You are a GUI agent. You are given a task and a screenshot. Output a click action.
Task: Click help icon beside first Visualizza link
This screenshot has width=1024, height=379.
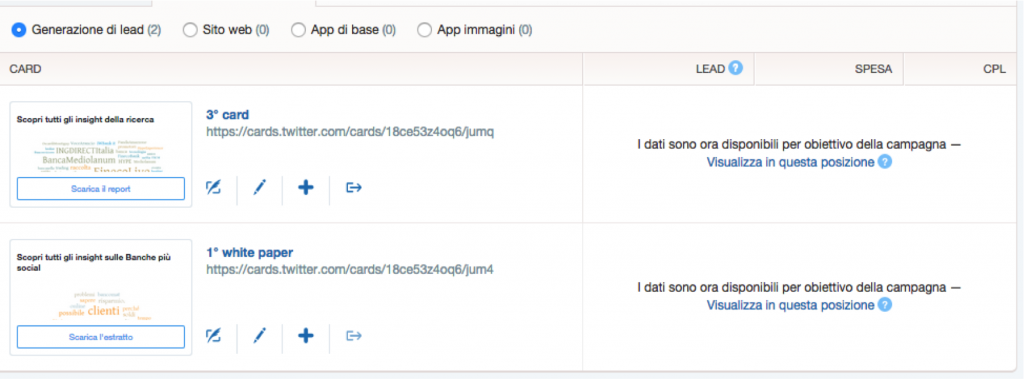click(x=884, y=162)
